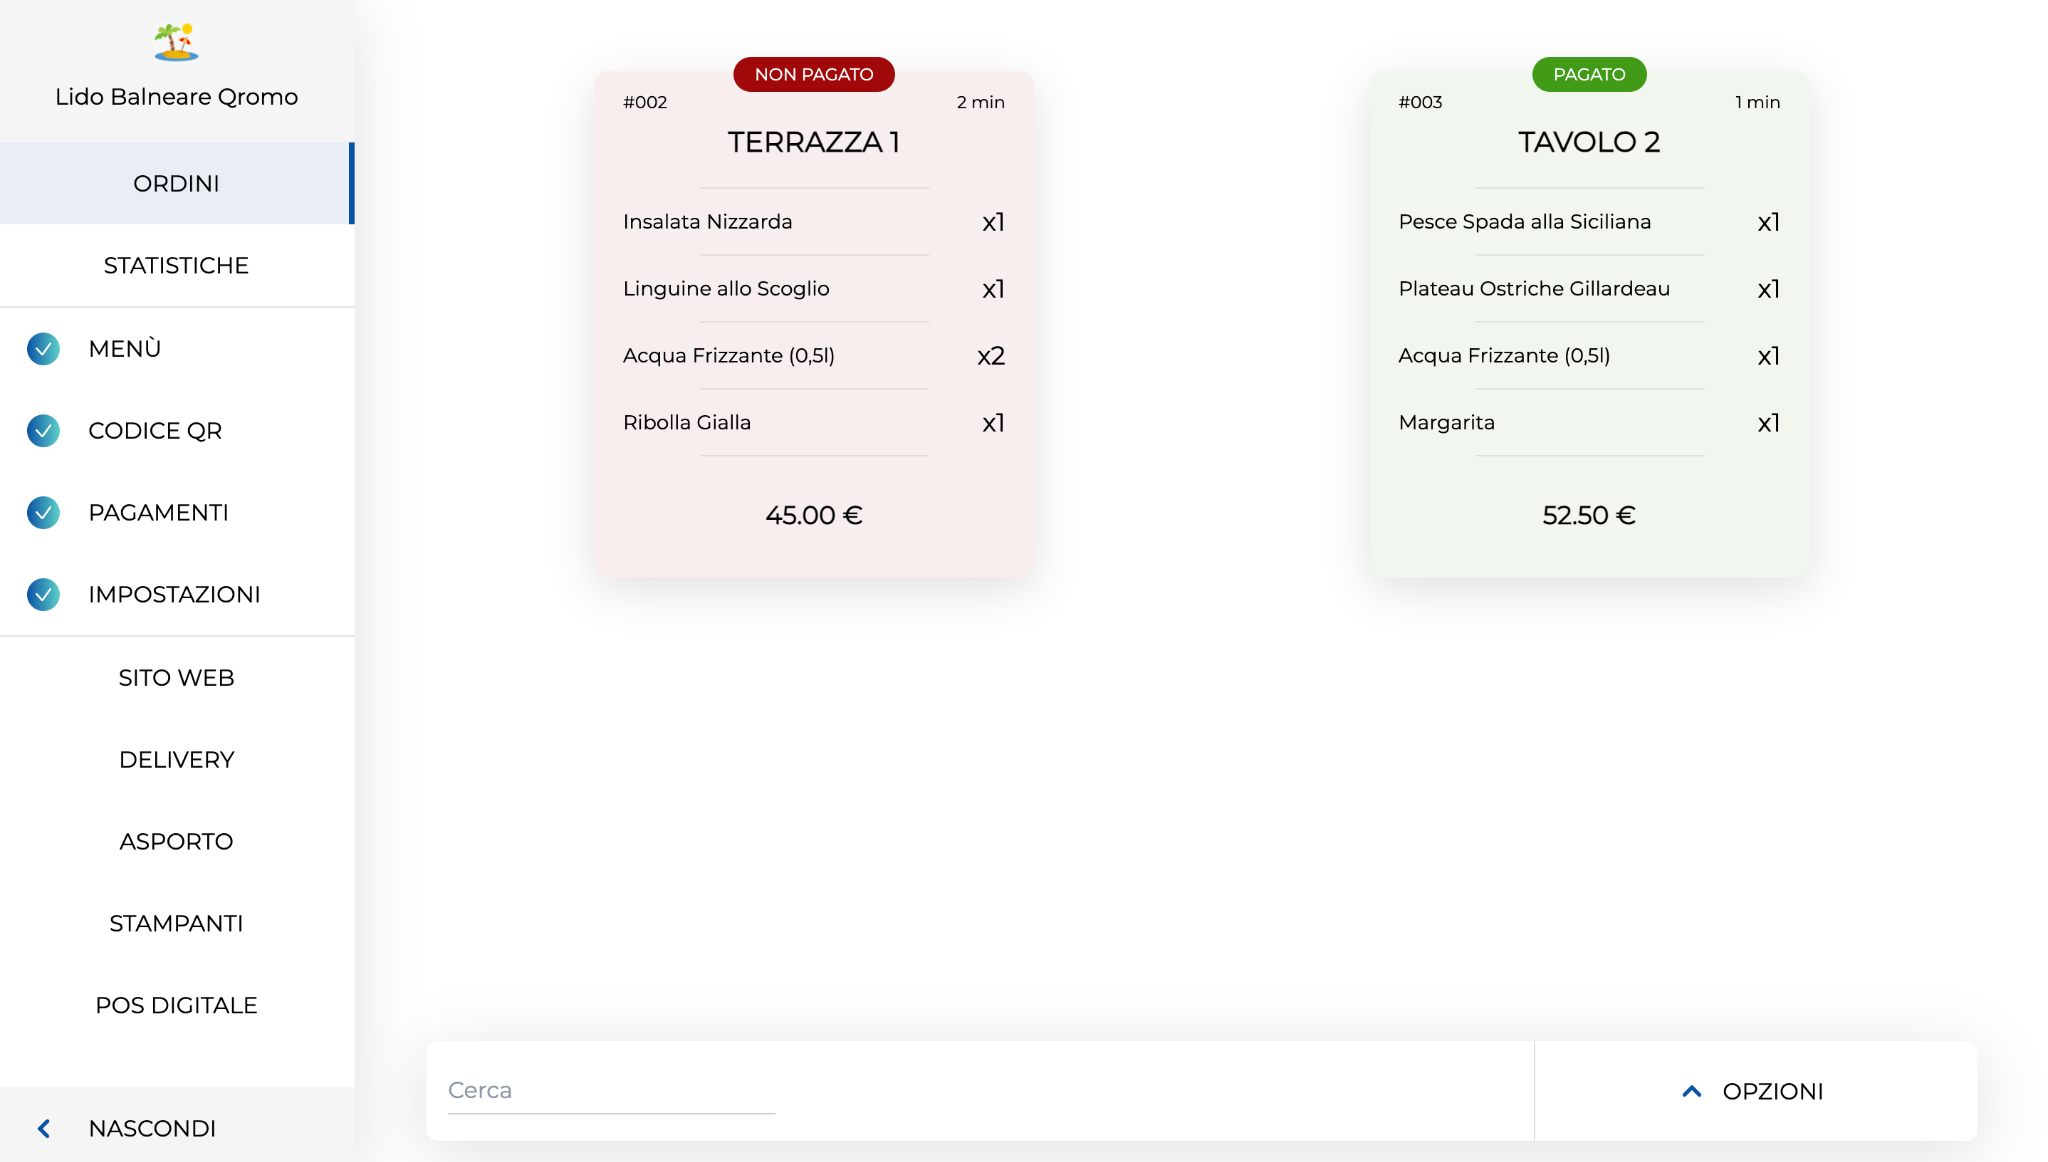Image resolution: width=2048 pixels, height=1162 pixels.
Task: Click the left chevron next to NASCONDI
Action: click(x=44, y=1128)
